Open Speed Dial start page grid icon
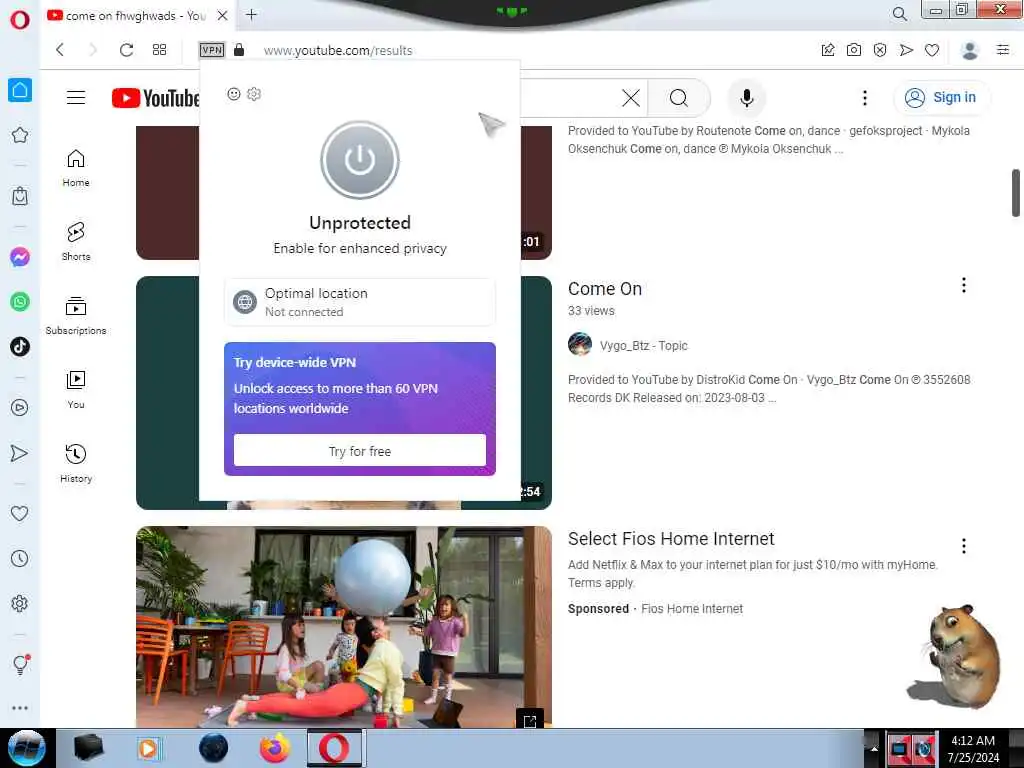This screenshot has height=768, width=1024. coord(159,50)
